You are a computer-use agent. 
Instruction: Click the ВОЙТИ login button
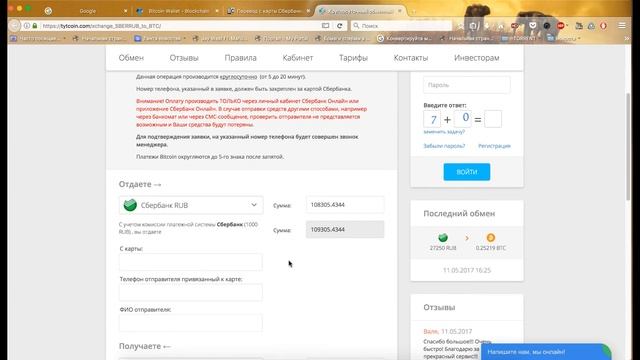(x=467, y=172)
